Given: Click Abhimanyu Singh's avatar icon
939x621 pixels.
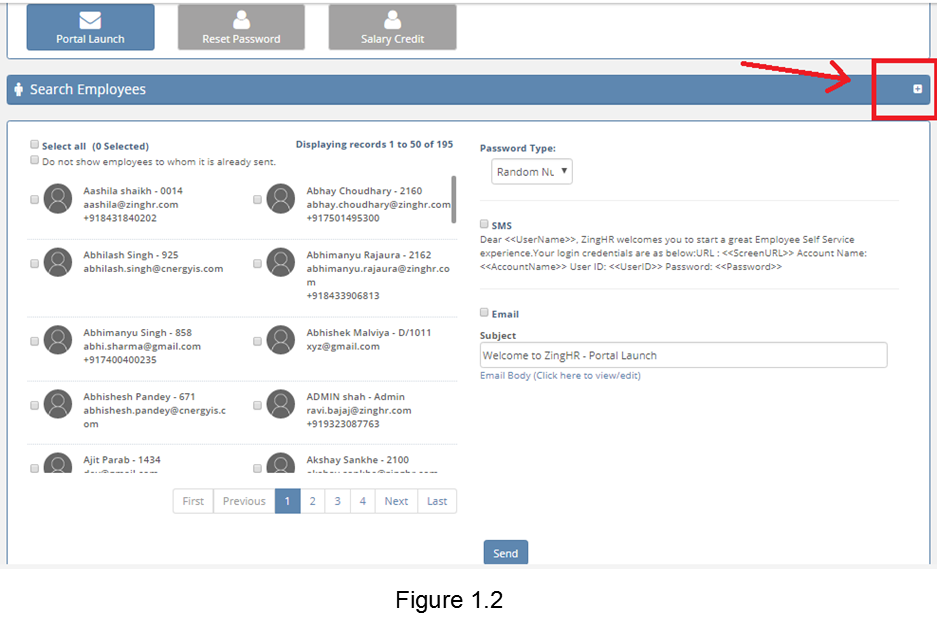Looking at the screenshot, I should (x=58, y=340).
